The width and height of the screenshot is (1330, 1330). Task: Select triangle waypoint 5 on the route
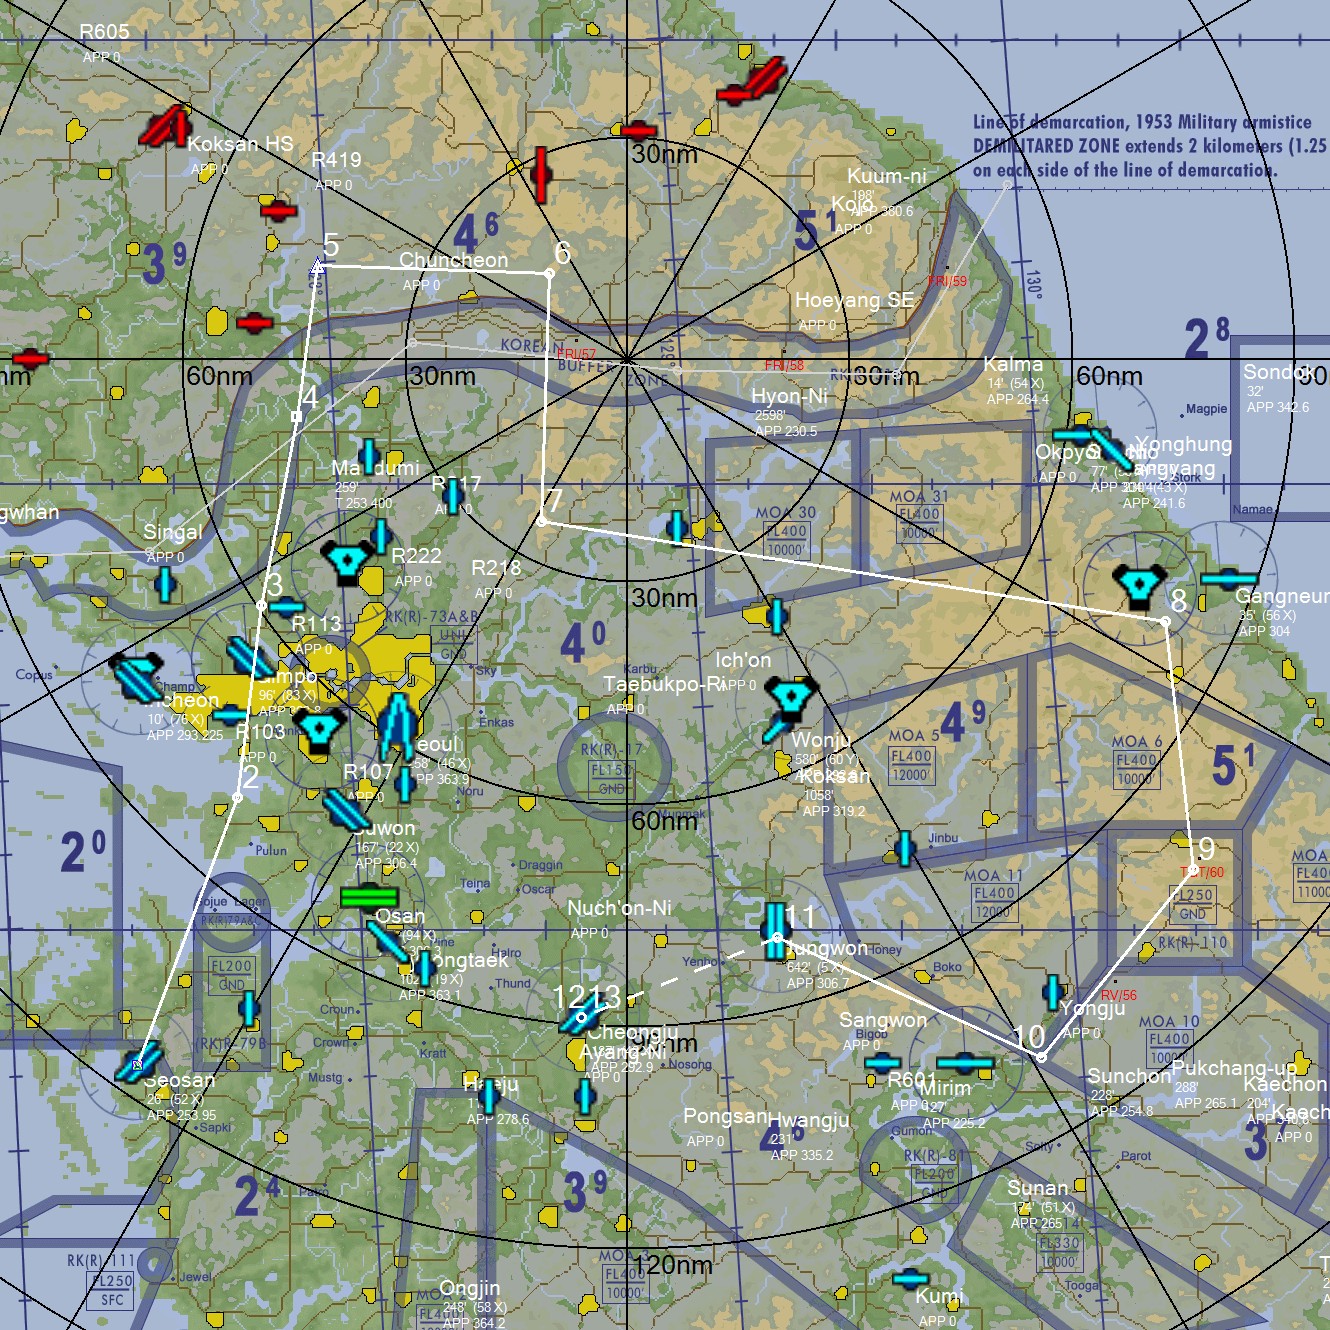point(318,266)
